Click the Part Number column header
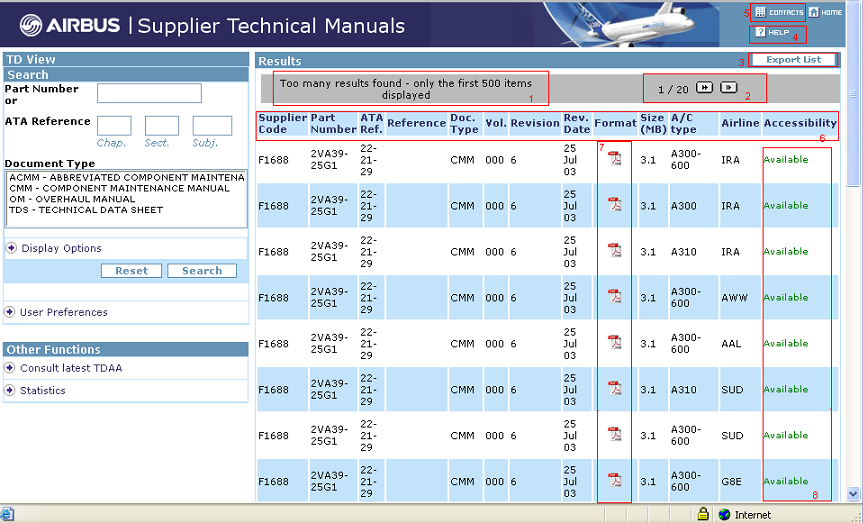This screenshot has height=523, width=863. (x=333, y=123)
